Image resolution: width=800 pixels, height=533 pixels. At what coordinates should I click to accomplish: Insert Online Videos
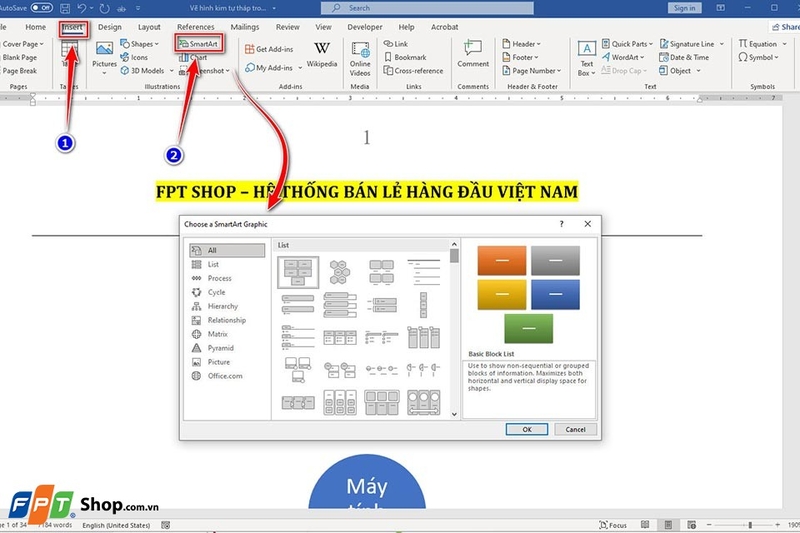(x=360, y=59)
